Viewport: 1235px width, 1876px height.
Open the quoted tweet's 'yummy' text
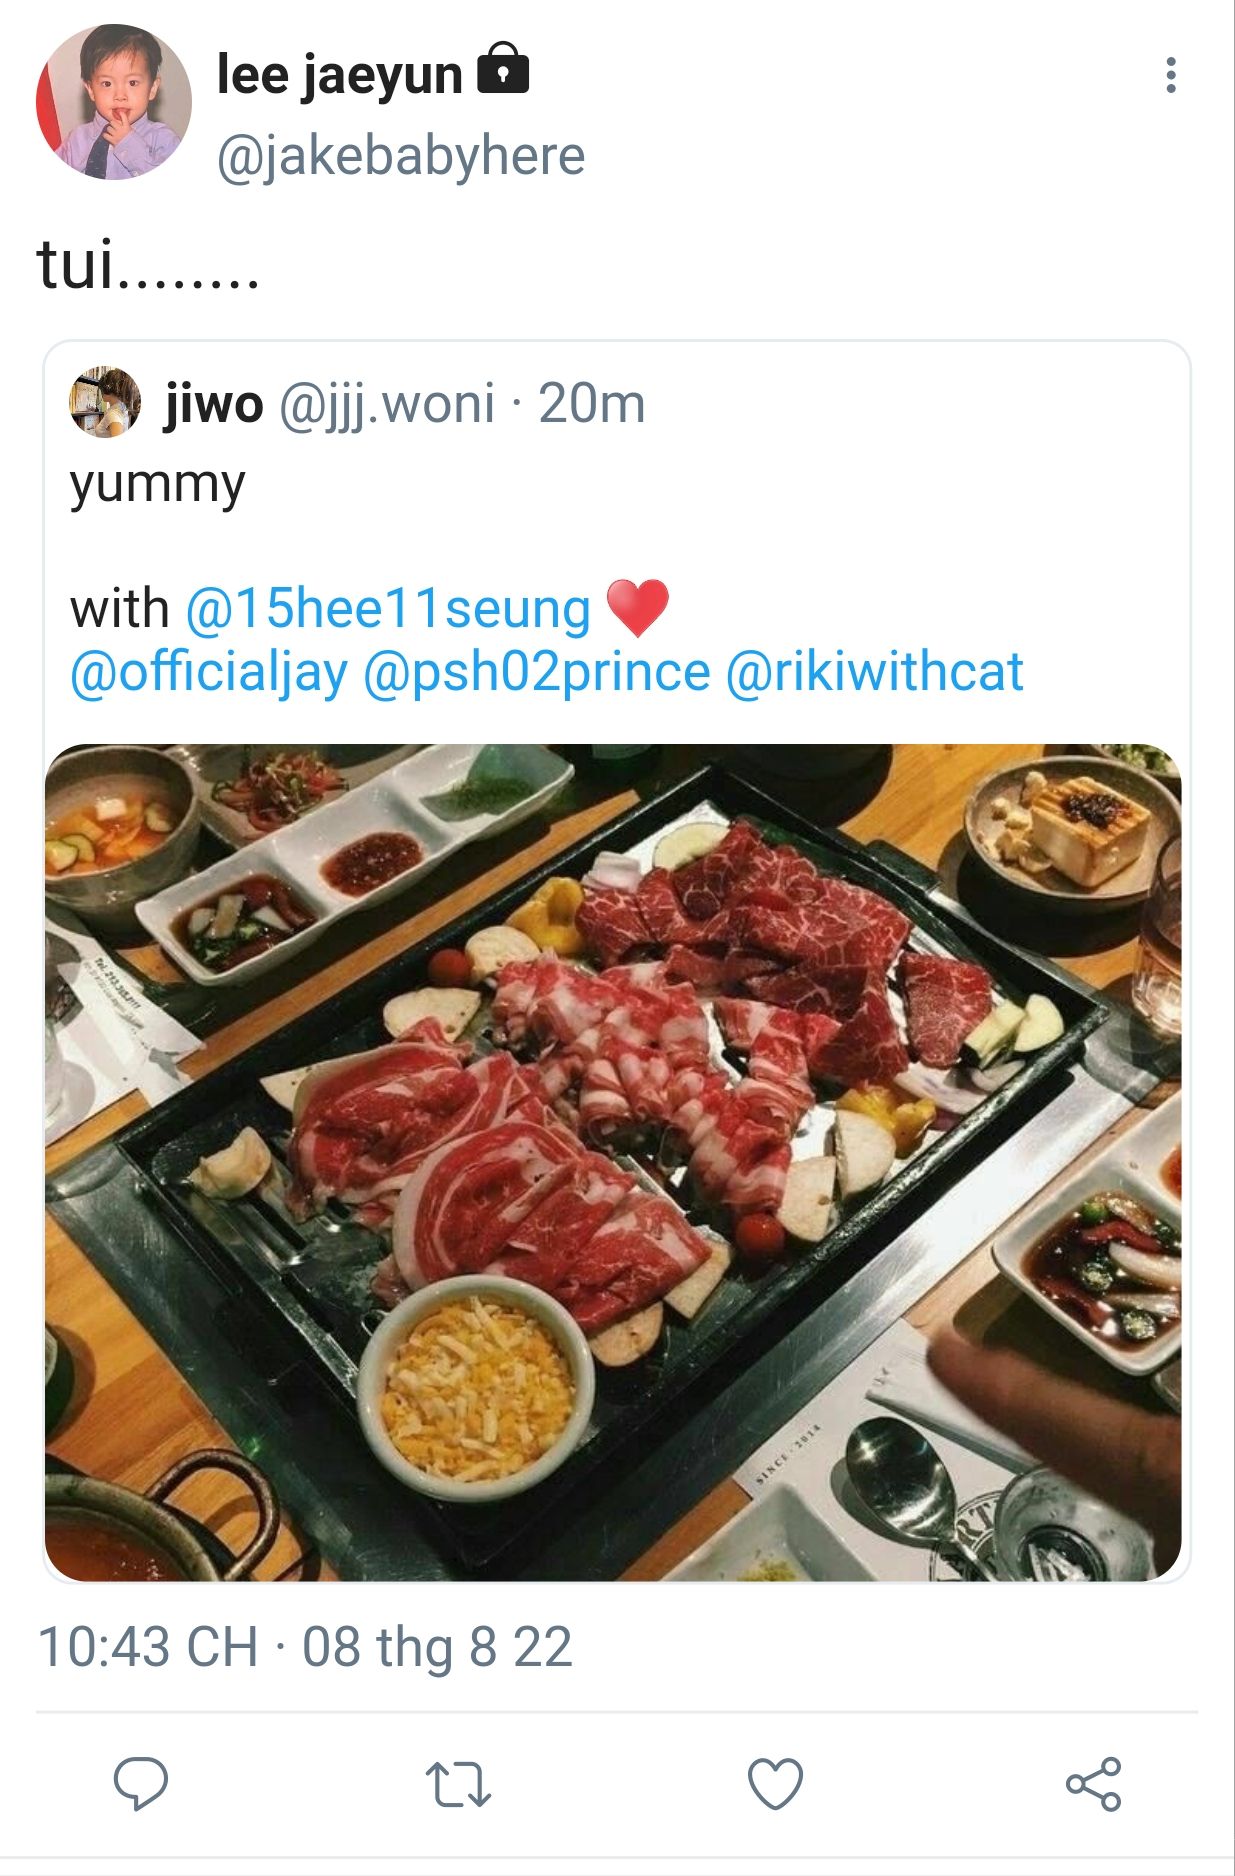[x=157, y=486]
